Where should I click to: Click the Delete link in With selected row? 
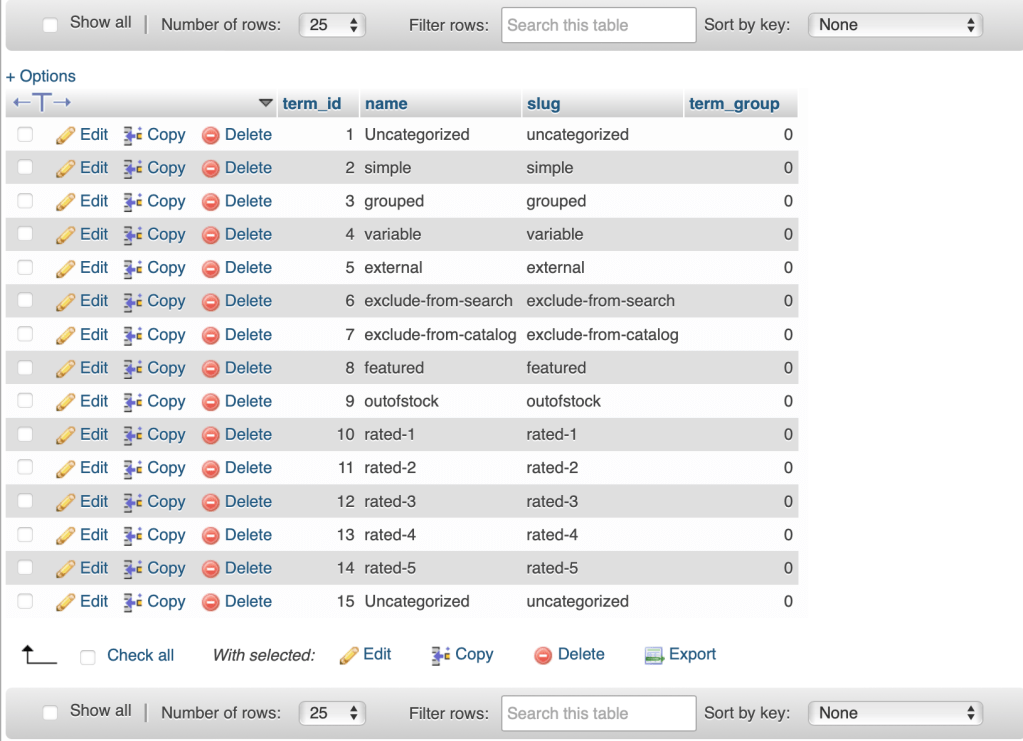pos(579,654)
